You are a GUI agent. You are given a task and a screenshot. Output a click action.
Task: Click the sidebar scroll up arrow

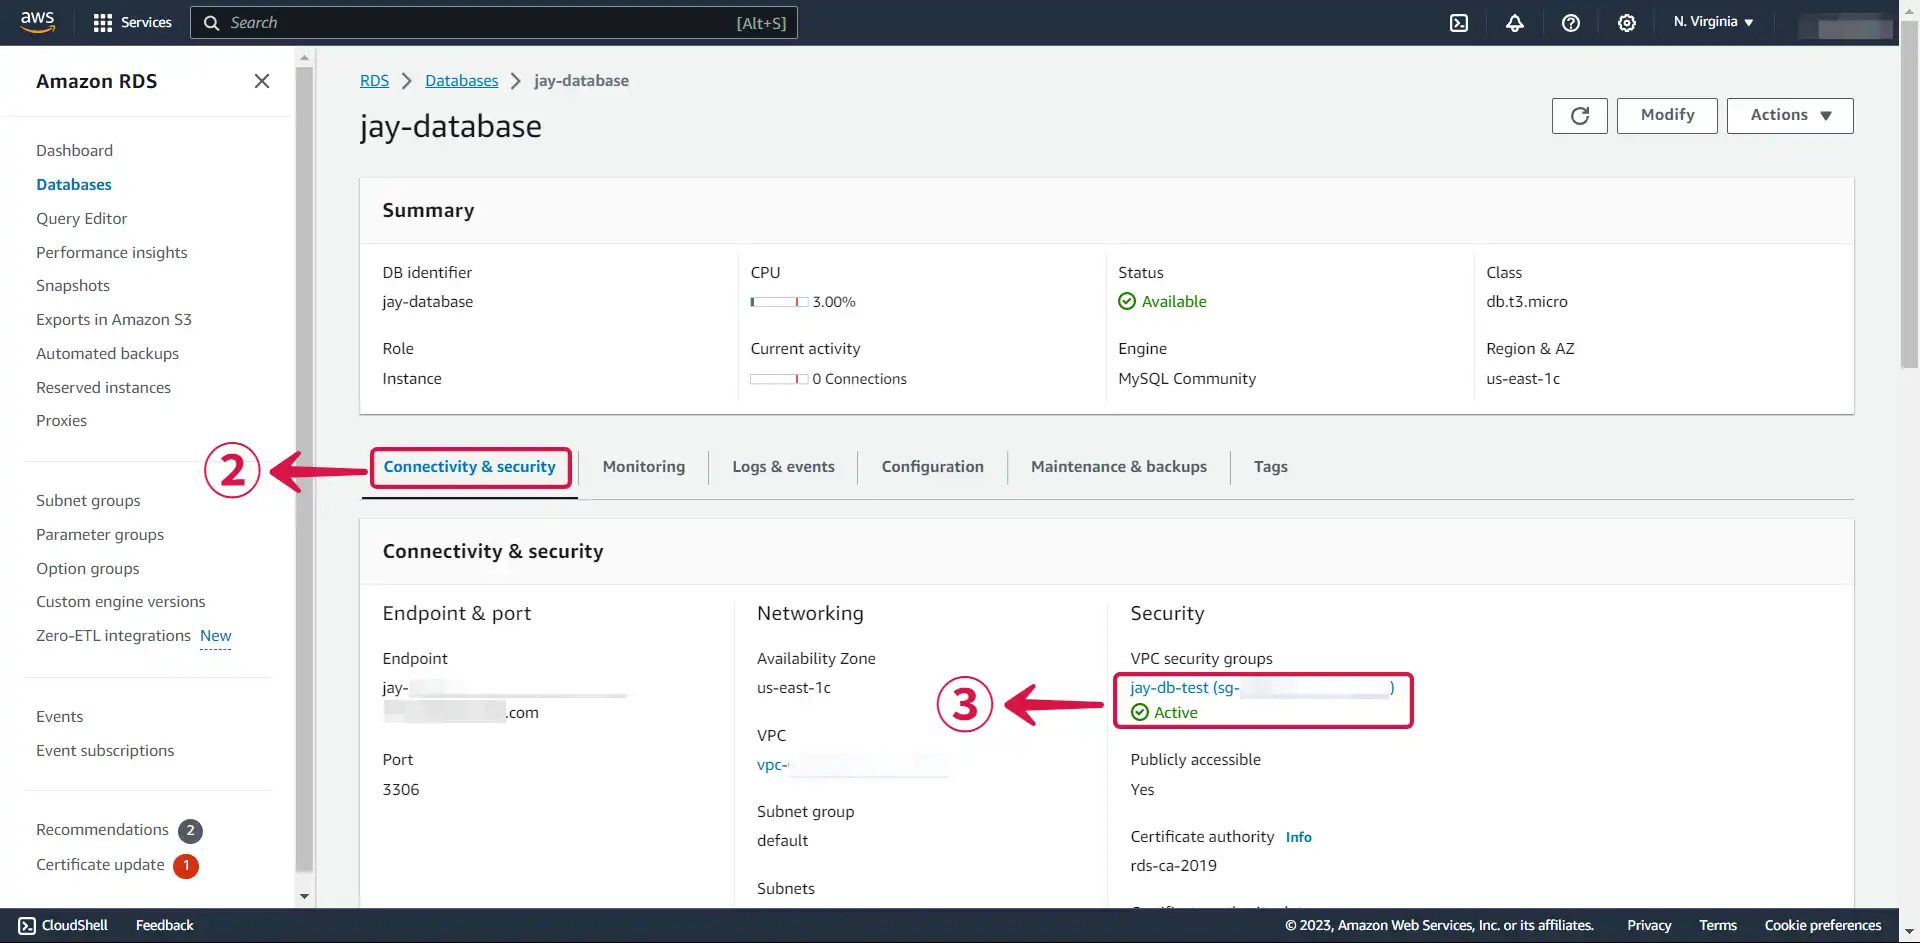point(304,56)
